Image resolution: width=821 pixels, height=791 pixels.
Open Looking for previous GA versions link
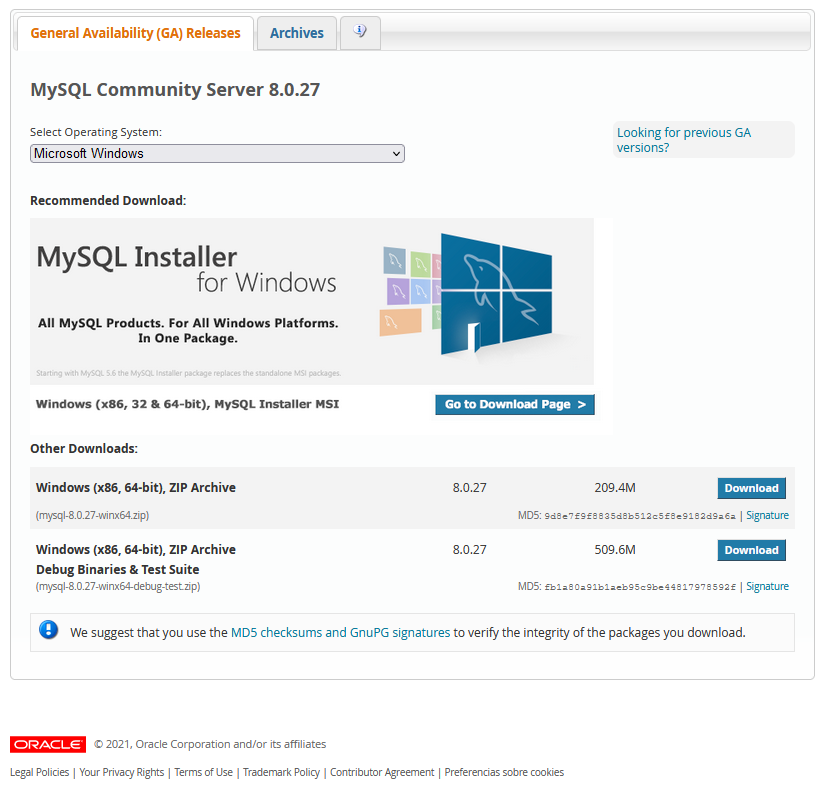684,140
